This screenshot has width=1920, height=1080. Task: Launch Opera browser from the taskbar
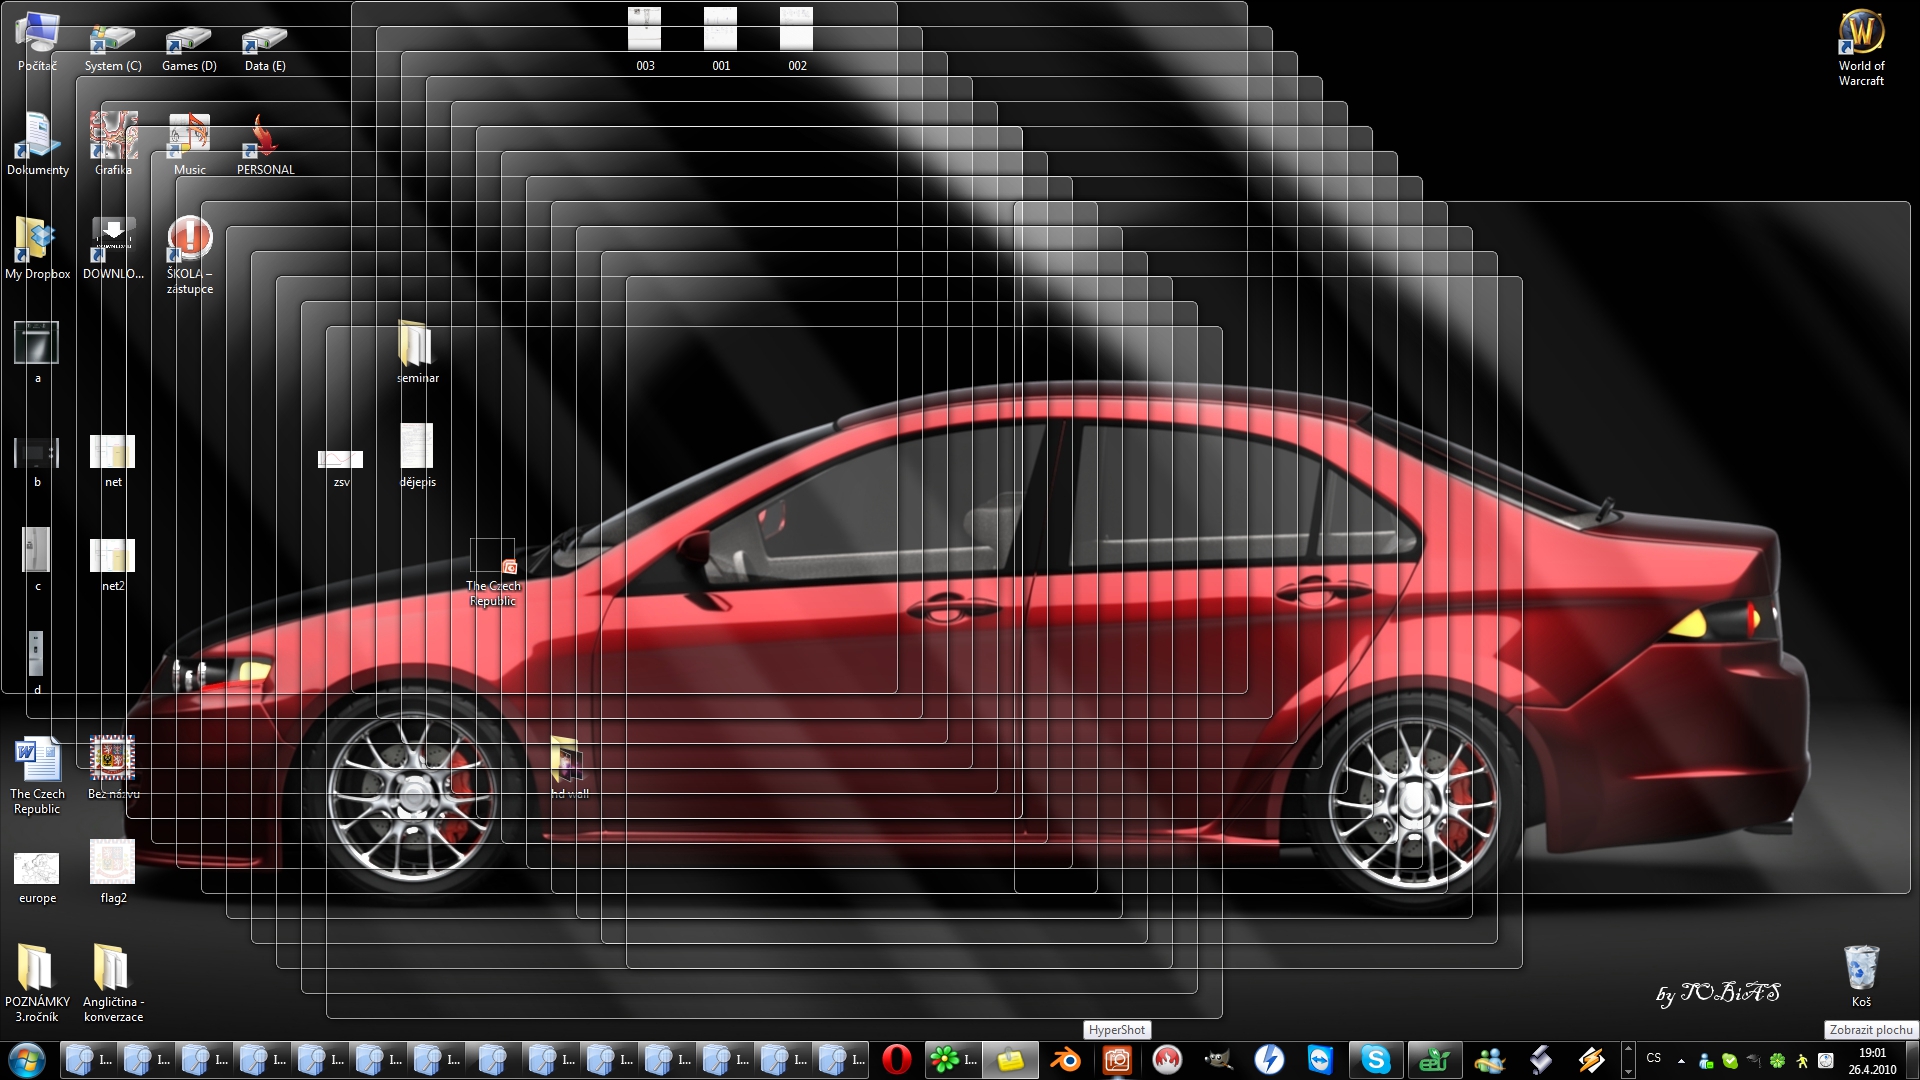(x=896, y=1060)
